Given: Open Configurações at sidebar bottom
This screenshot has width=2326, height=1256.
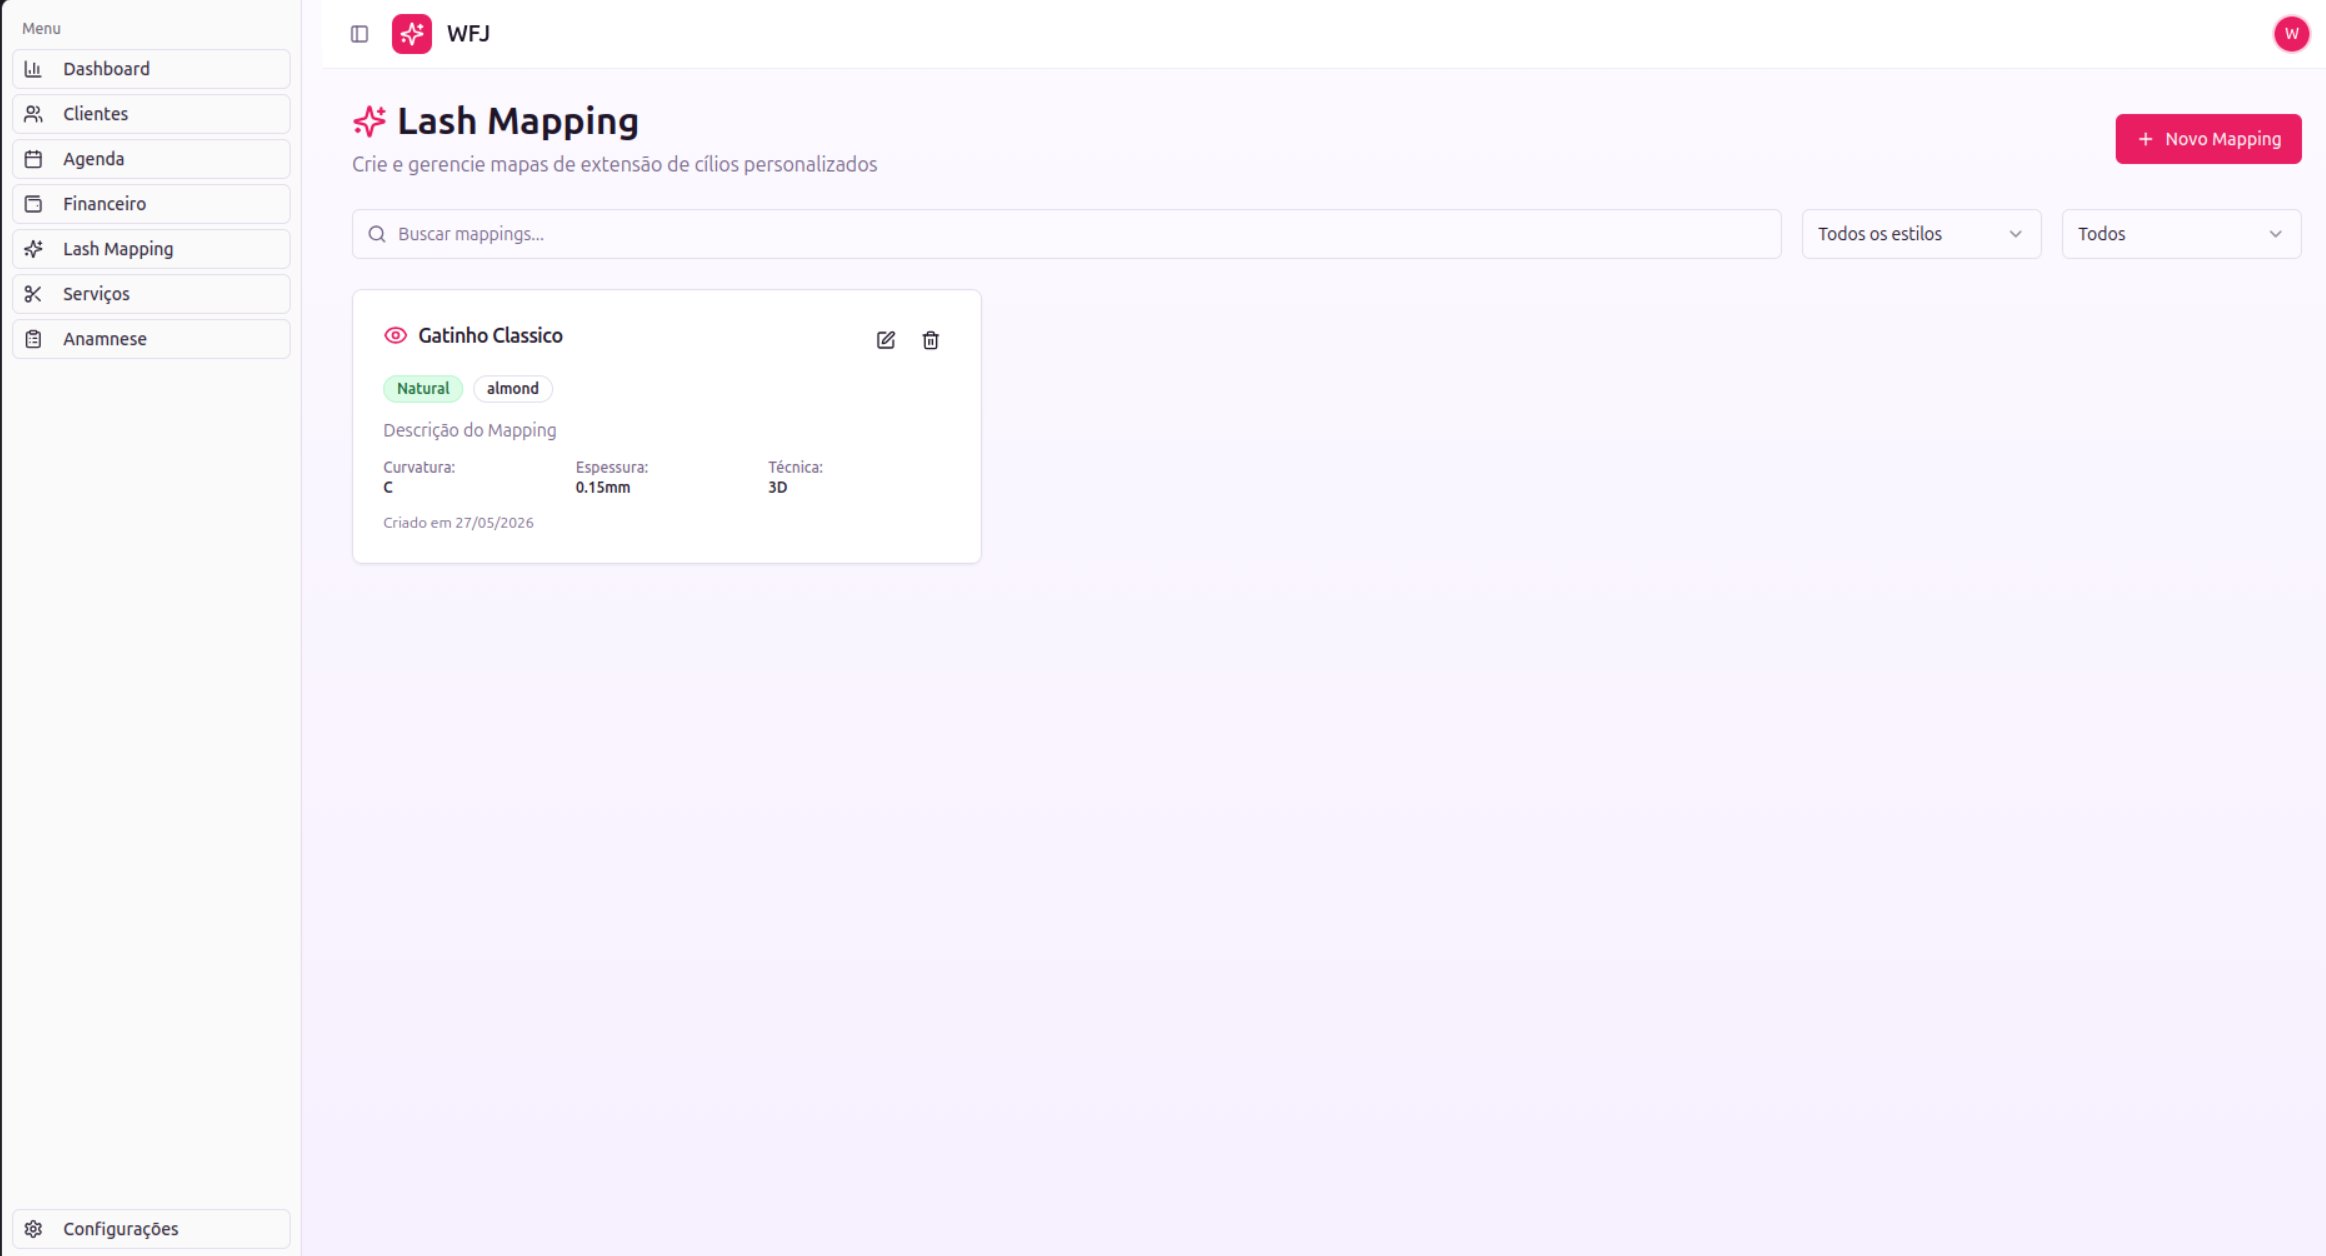Looking at the screenshot, I should coord(151,1229).
